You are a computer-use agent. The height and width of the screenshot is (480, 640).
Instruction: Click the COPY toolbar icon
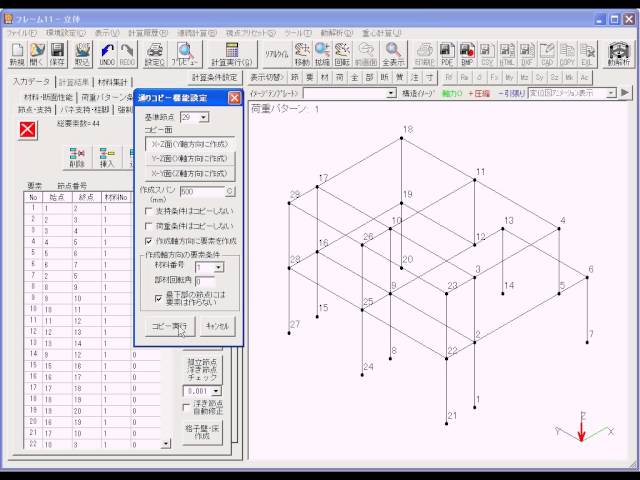[567, 54]
